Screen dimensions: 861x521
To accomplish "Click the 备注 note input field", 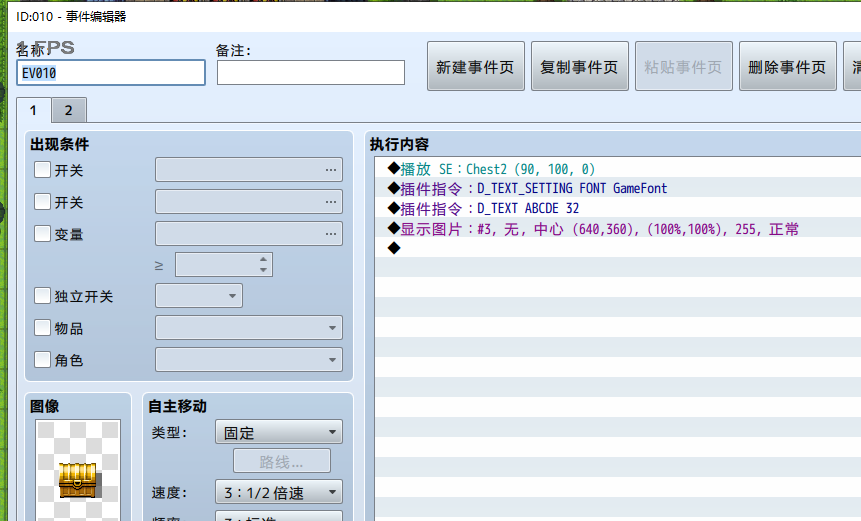I will (x=311, y=72).
